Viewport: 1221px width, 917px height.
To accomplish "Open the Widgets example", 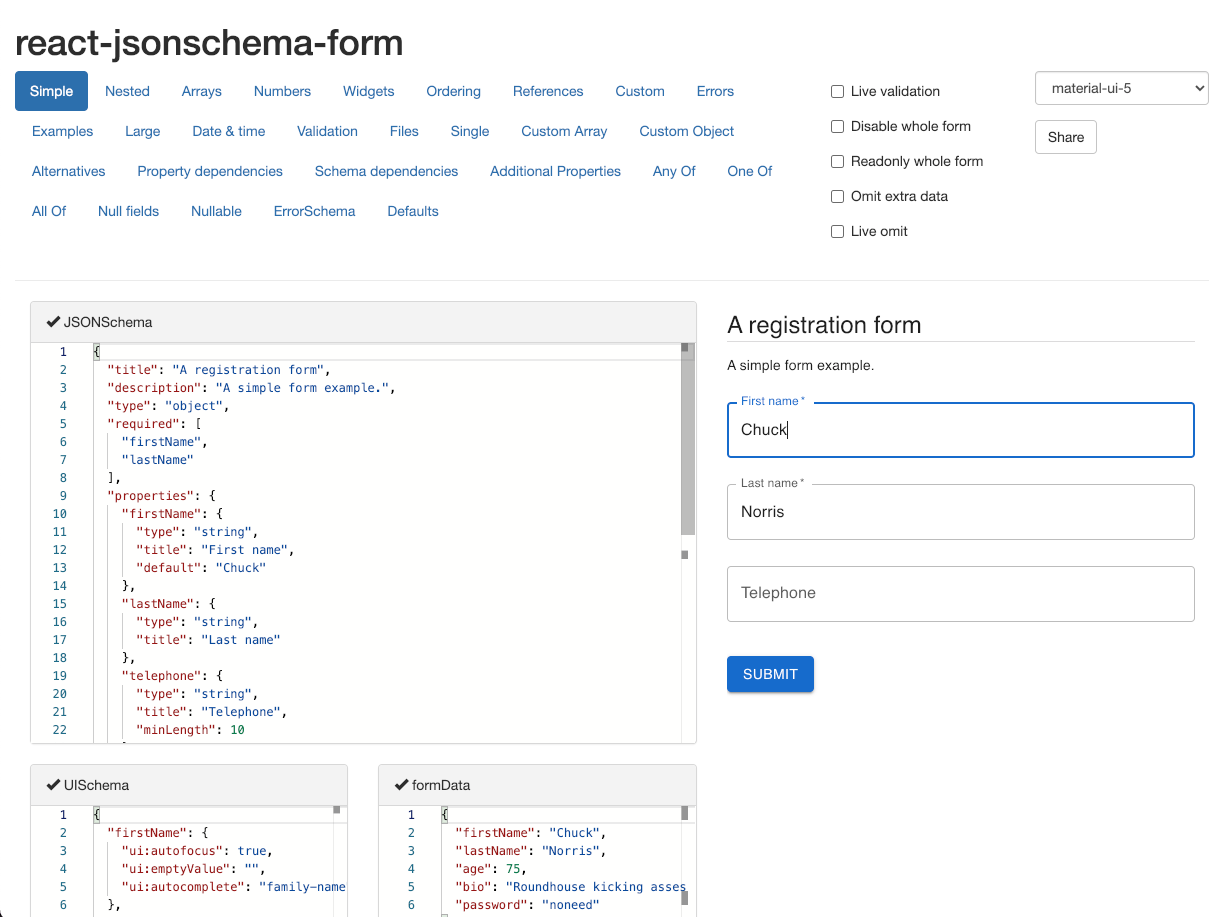I will pos(368,91).
